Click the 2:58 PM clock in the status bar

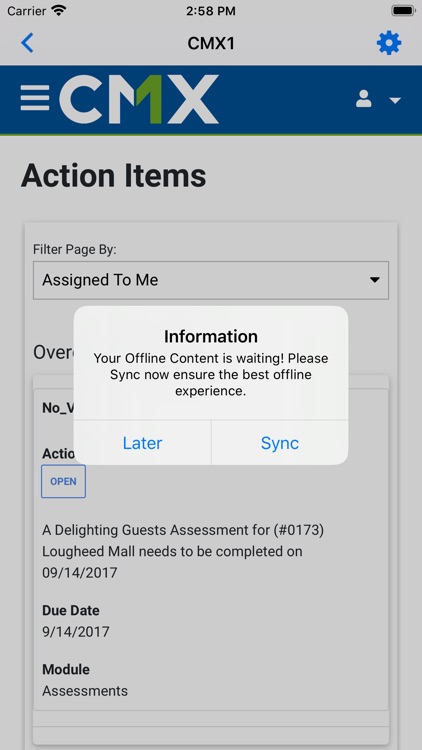point(211,11)
